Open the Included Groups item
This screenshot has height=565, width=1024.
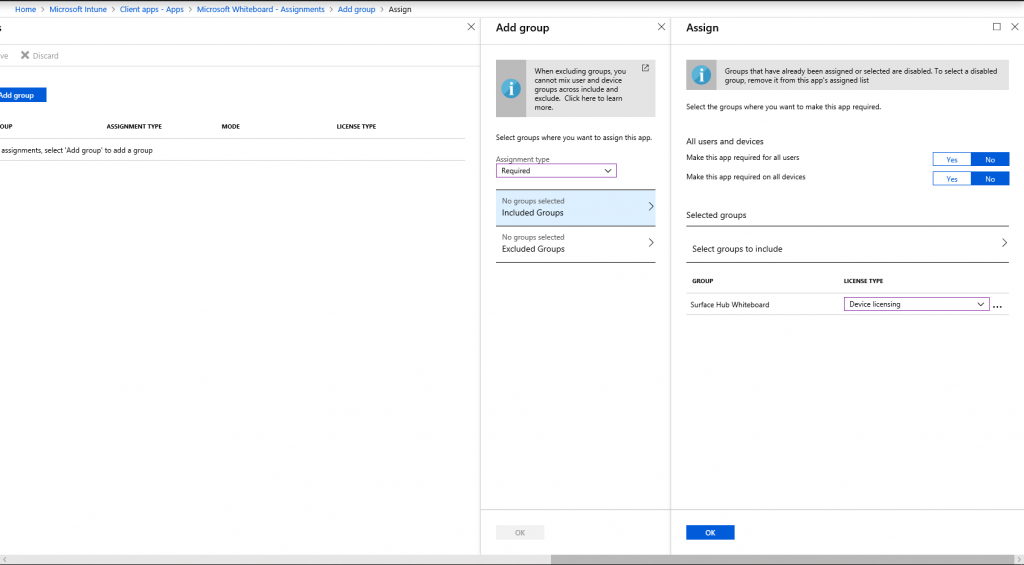click(x=575, y=207)
